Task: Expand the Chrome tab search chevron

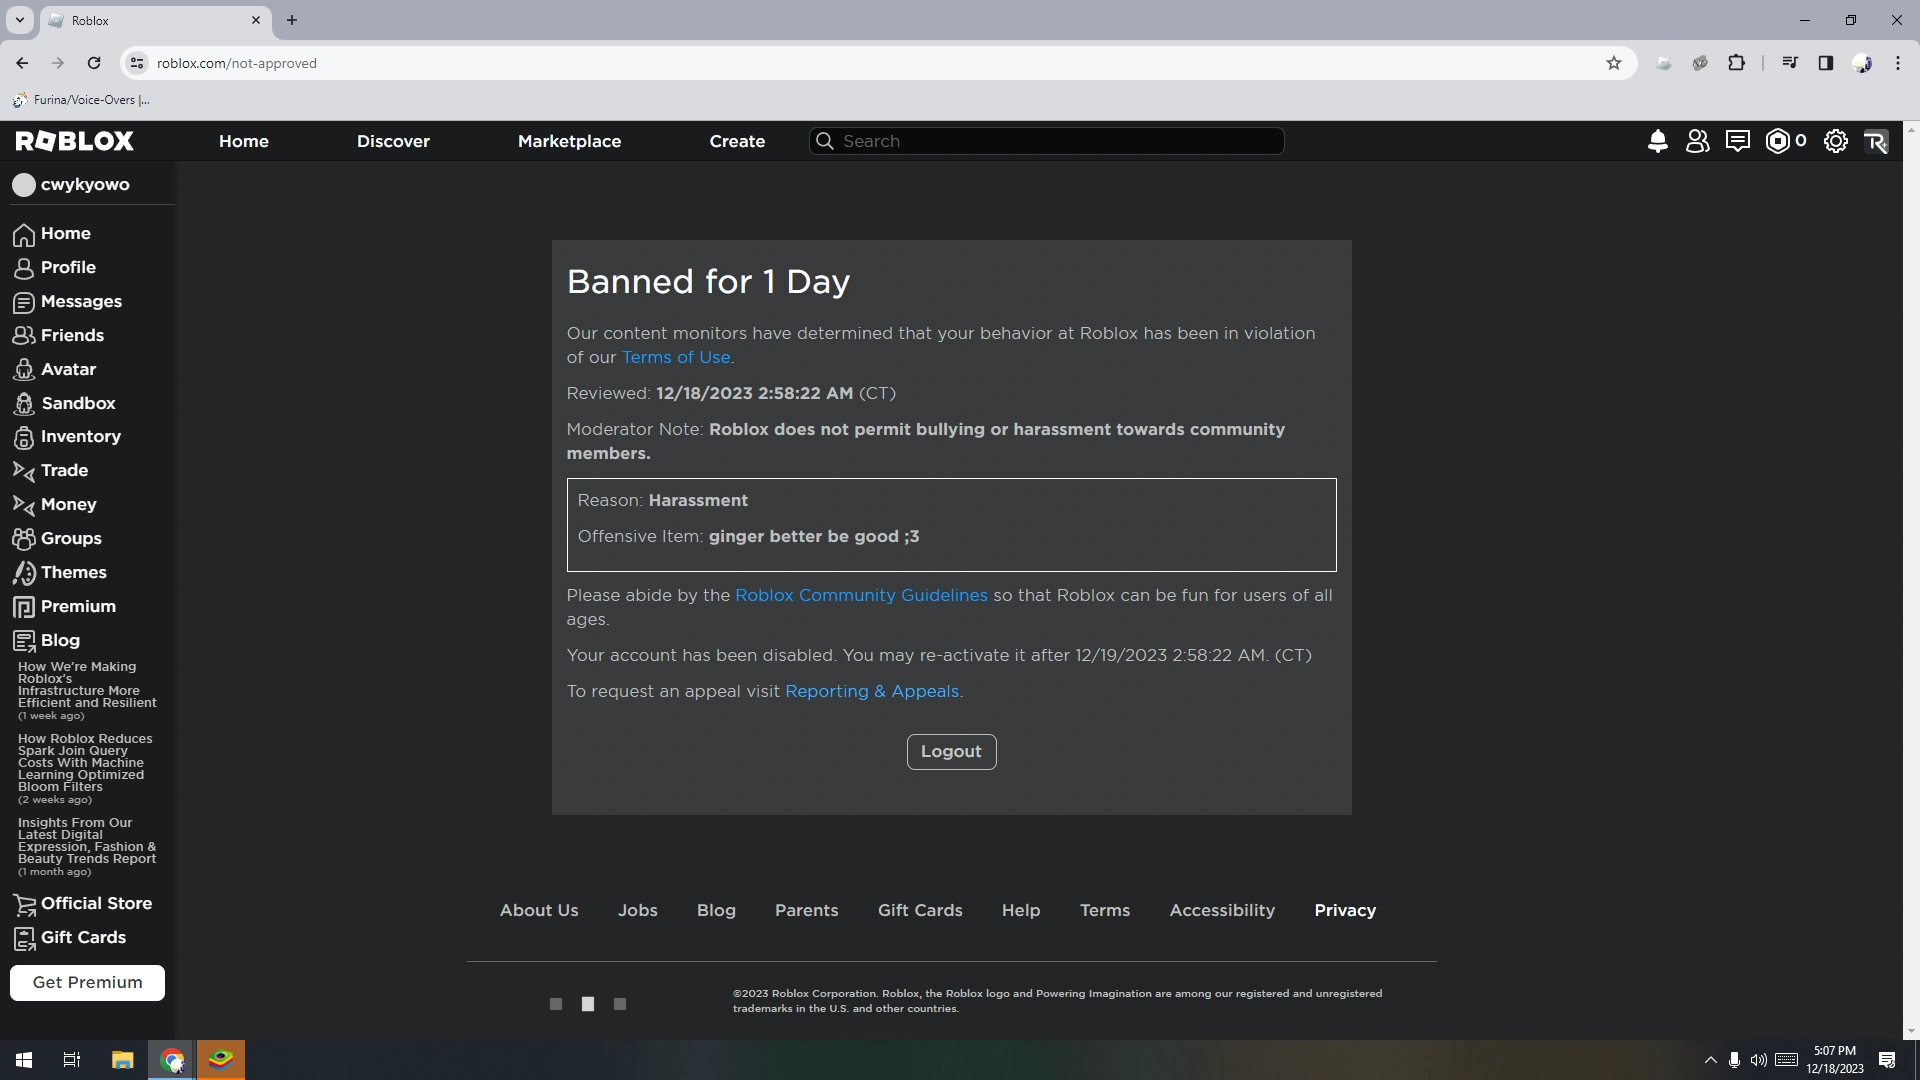Action: coord(20,20)
